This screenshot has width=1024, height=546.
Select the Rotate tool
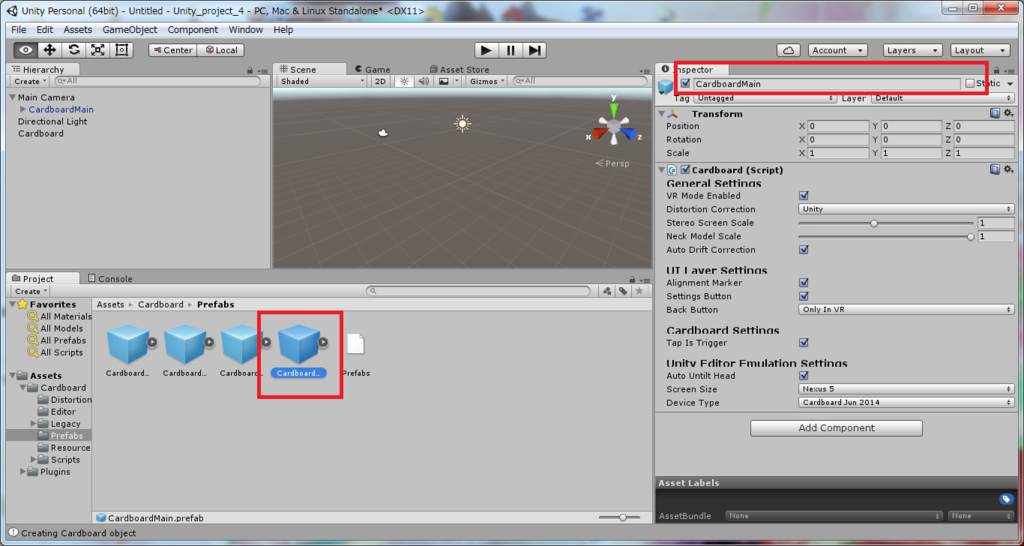[x=74, y=50]
